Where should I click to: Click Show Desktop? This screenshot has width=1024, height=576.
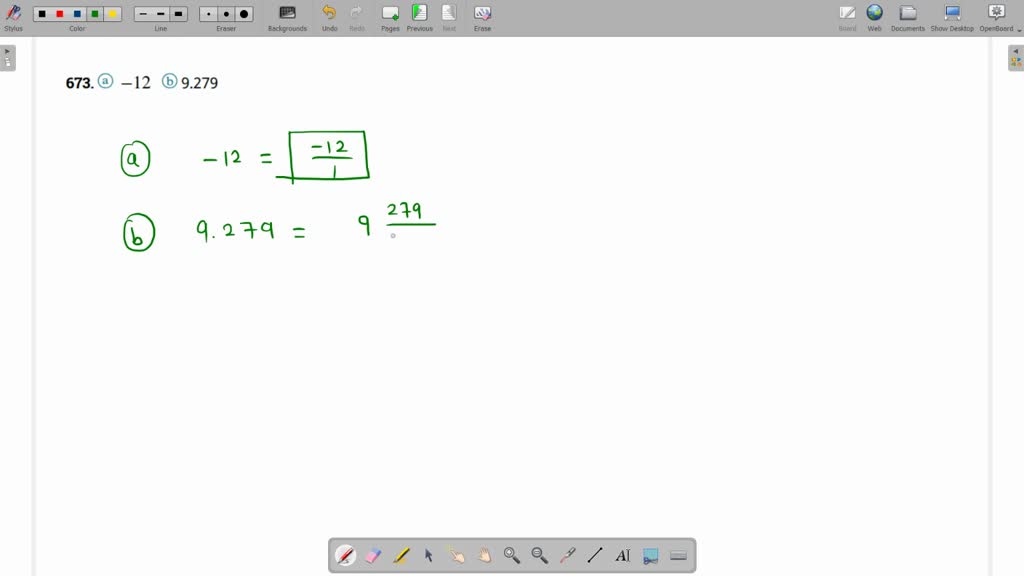[950, 15]
